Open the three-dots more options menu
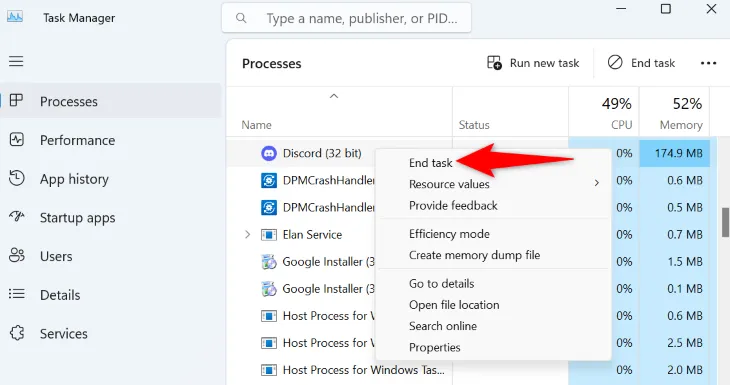Screen dimensions: 730x385 [708, 63]
